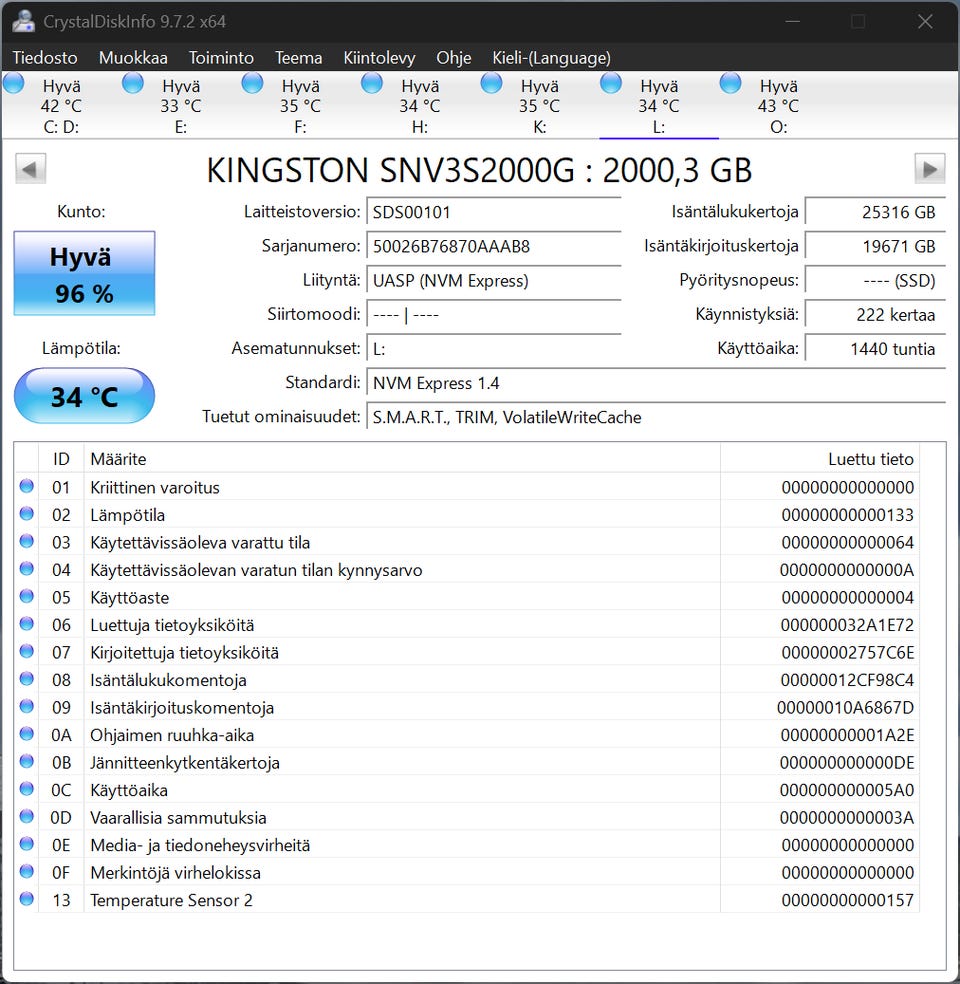This screenshot has width=960, height=984.
Task: Open the Muokkaa menu
Action: point(133,58)
